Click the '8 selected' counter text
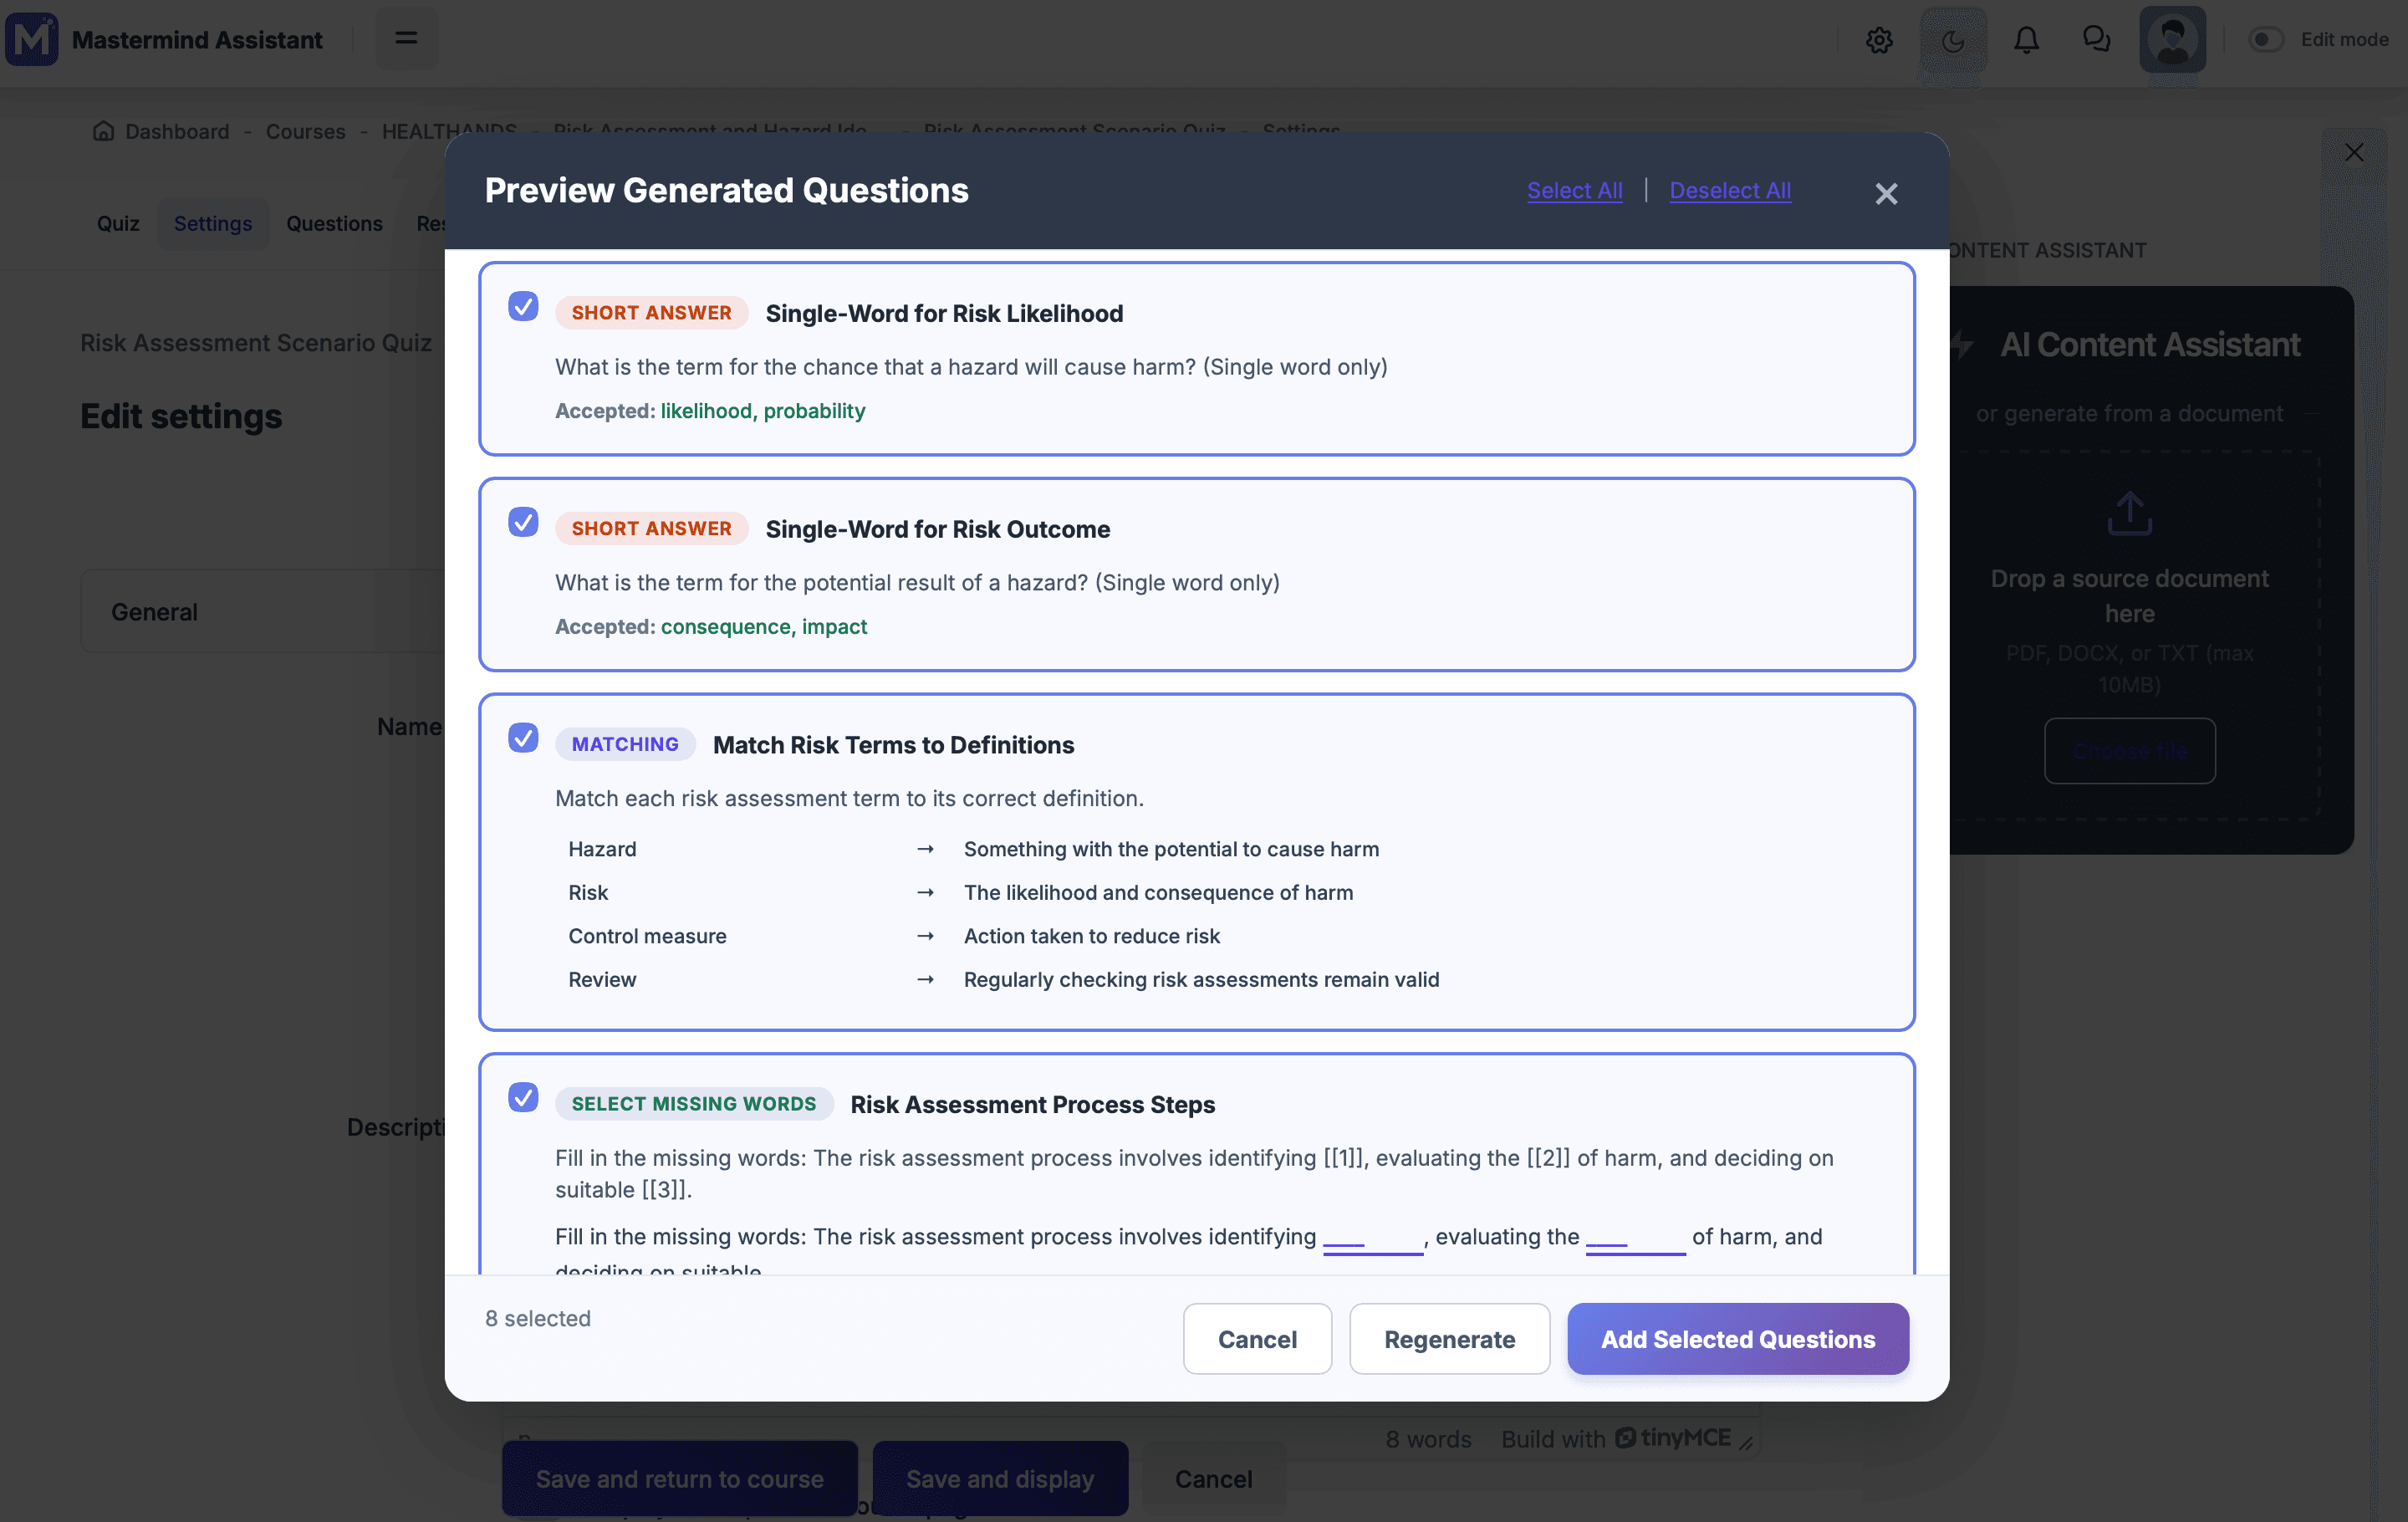 (538, 1319)
